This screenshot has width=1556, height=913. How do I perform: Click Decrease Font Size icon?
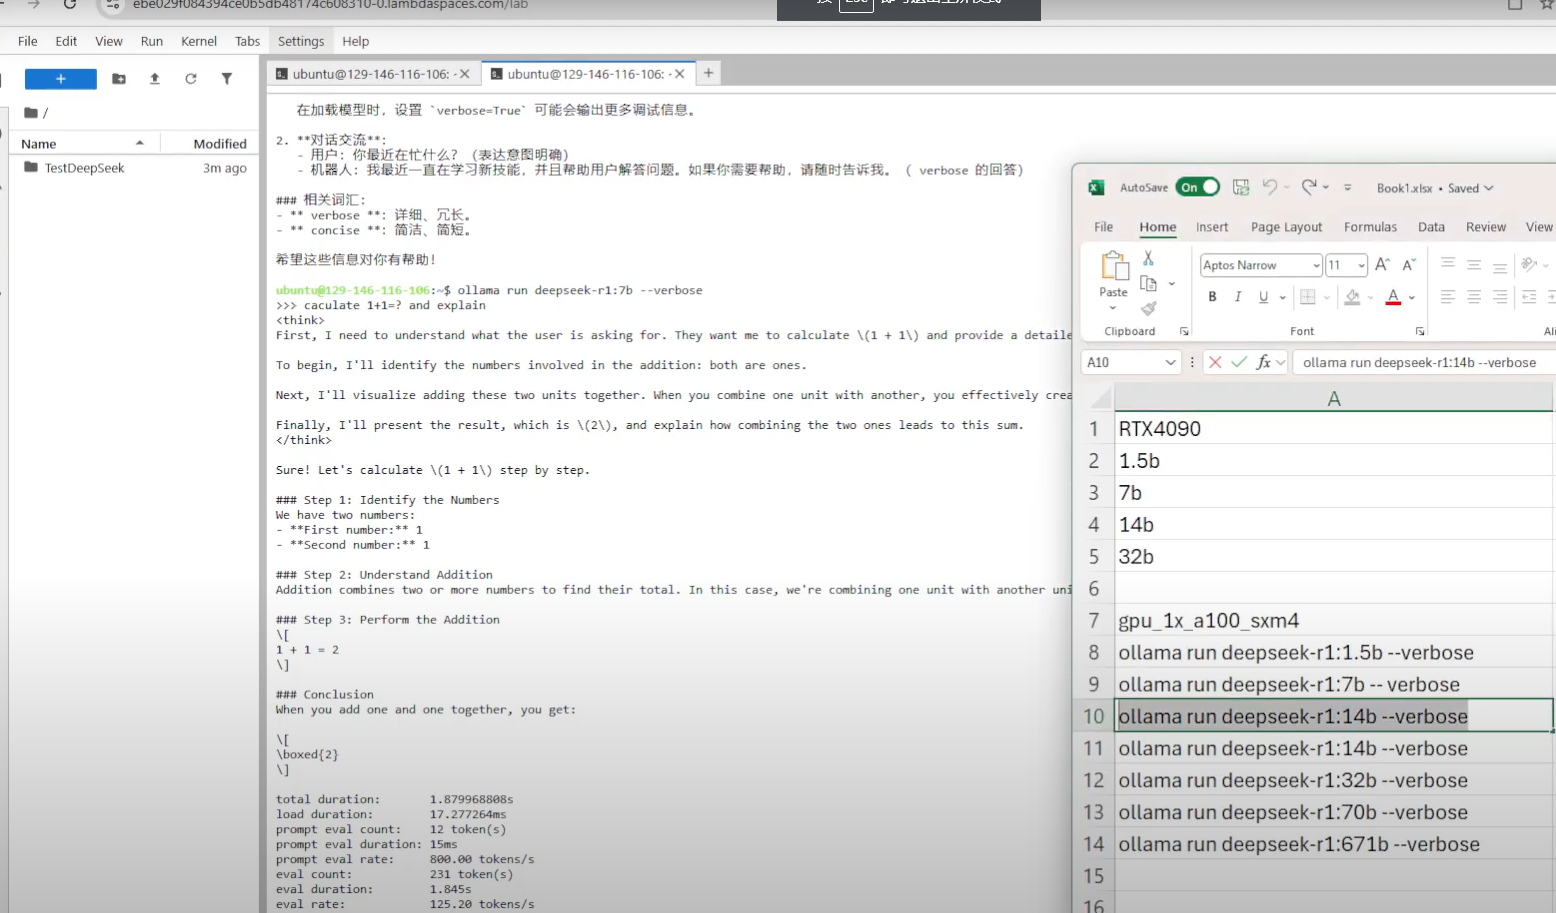tap(1408, 265)
